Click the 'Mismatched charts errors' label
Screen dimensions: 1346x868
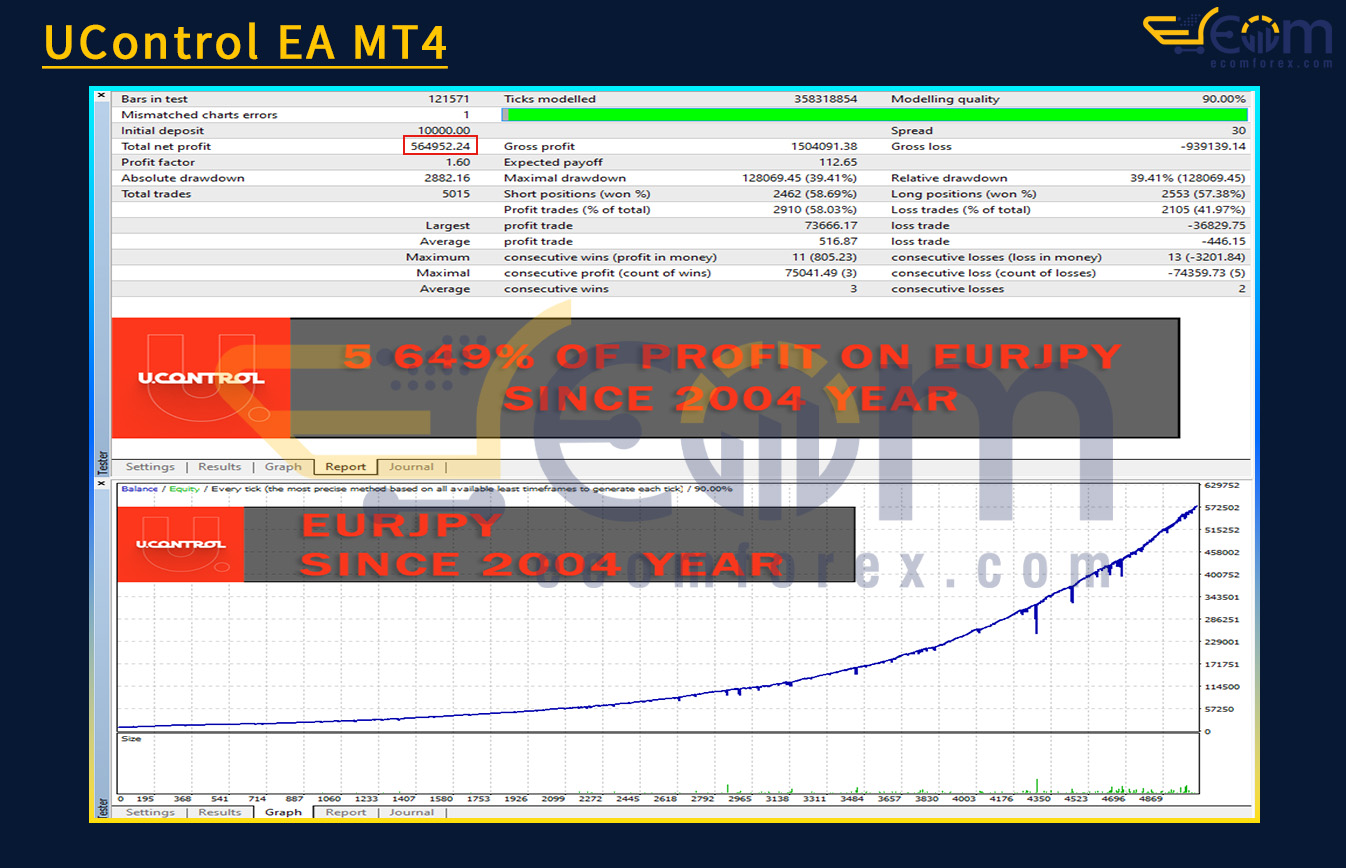[x=199, y=115]
